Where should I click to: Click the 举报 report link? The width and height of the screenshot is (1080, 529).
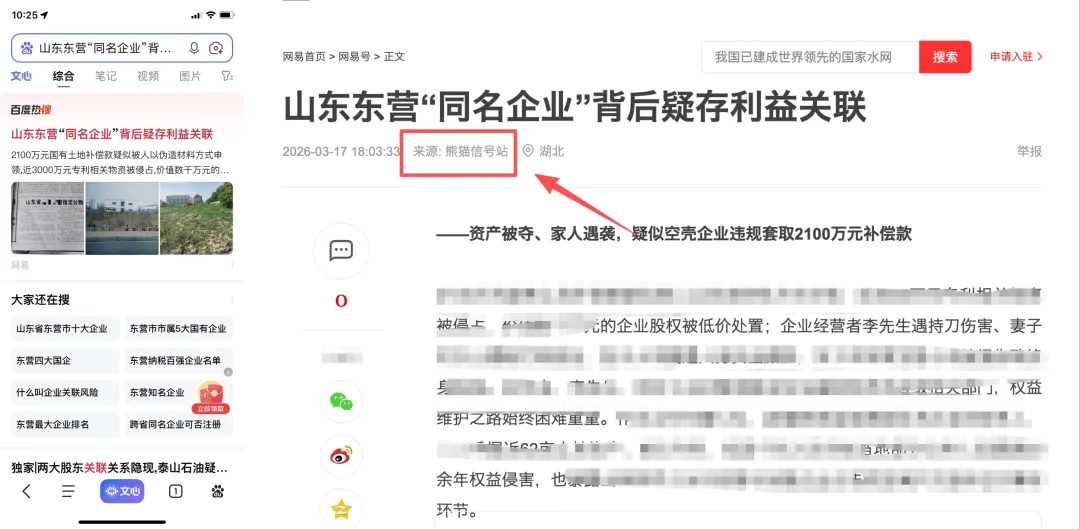(1029, 152)
